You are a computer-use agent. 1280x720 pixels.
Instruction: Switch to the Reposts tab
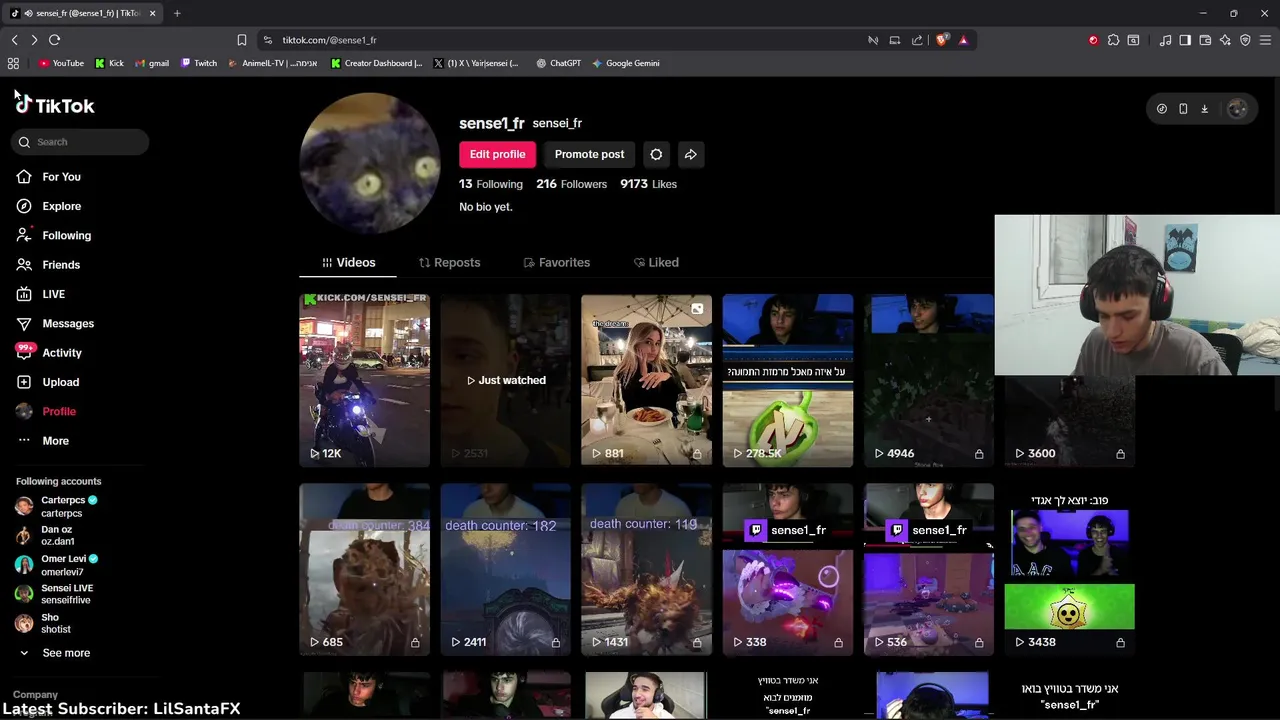point(449,262)
